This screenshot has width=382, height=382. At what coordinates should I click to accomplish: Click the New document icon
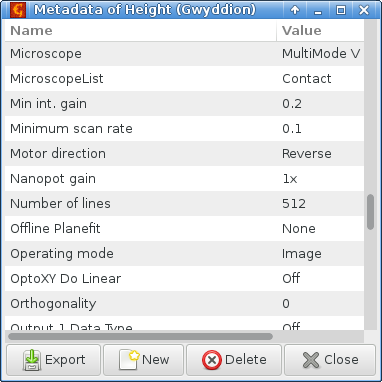(x=129, y=360)
